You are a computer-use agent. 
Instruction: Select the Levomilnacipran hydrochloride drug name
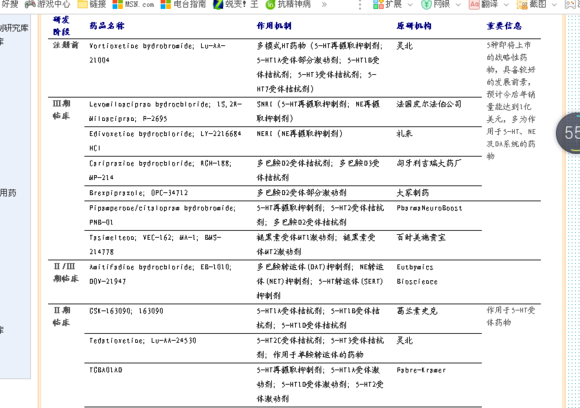point(165,111)
